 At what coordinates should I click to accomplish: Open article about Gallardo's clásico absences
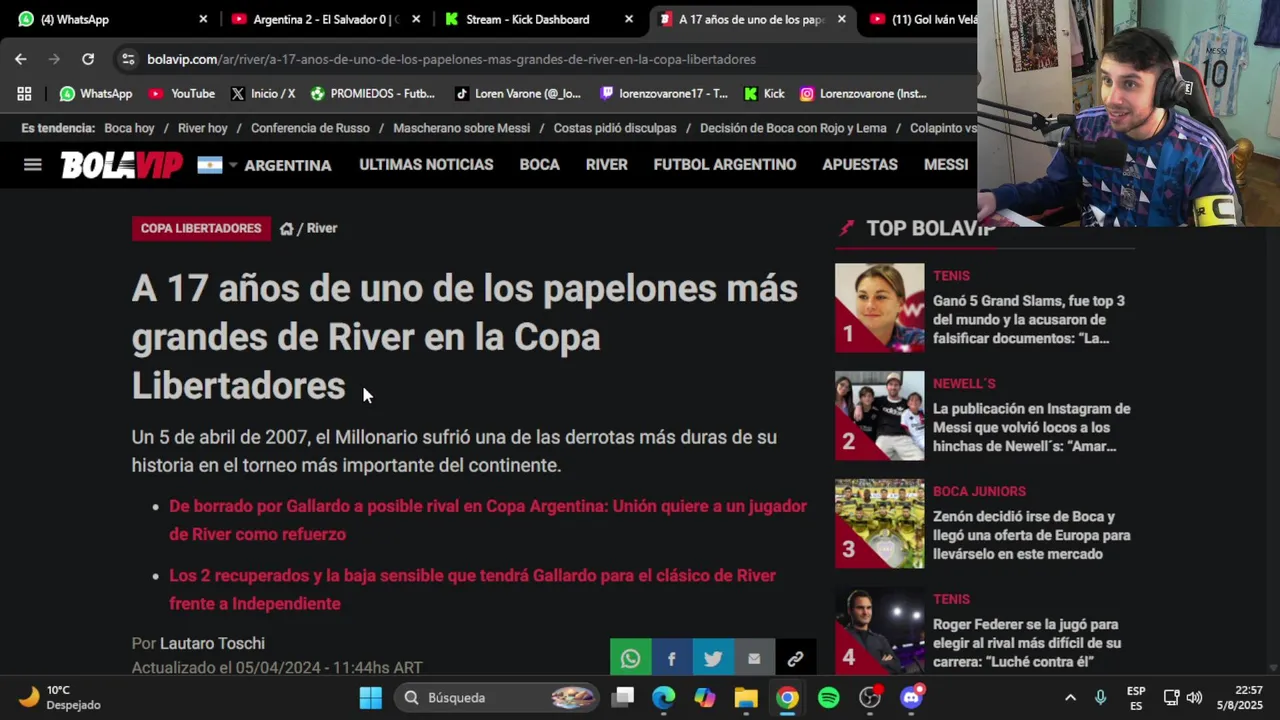point(472,589)
